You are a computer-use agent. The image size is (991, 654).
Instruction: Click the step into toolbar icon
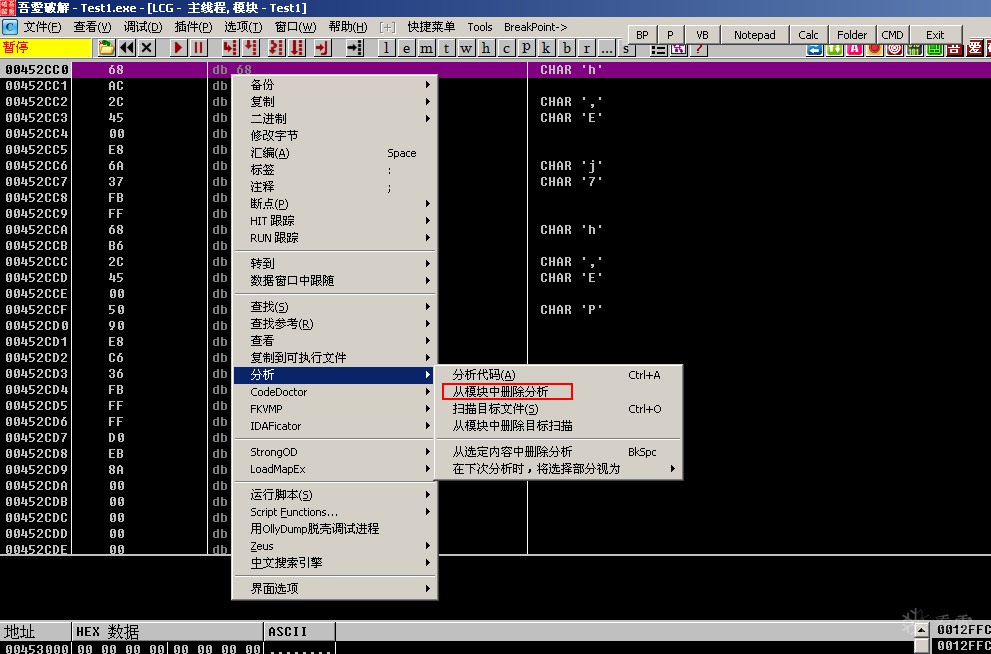click(x=231, y=47)
